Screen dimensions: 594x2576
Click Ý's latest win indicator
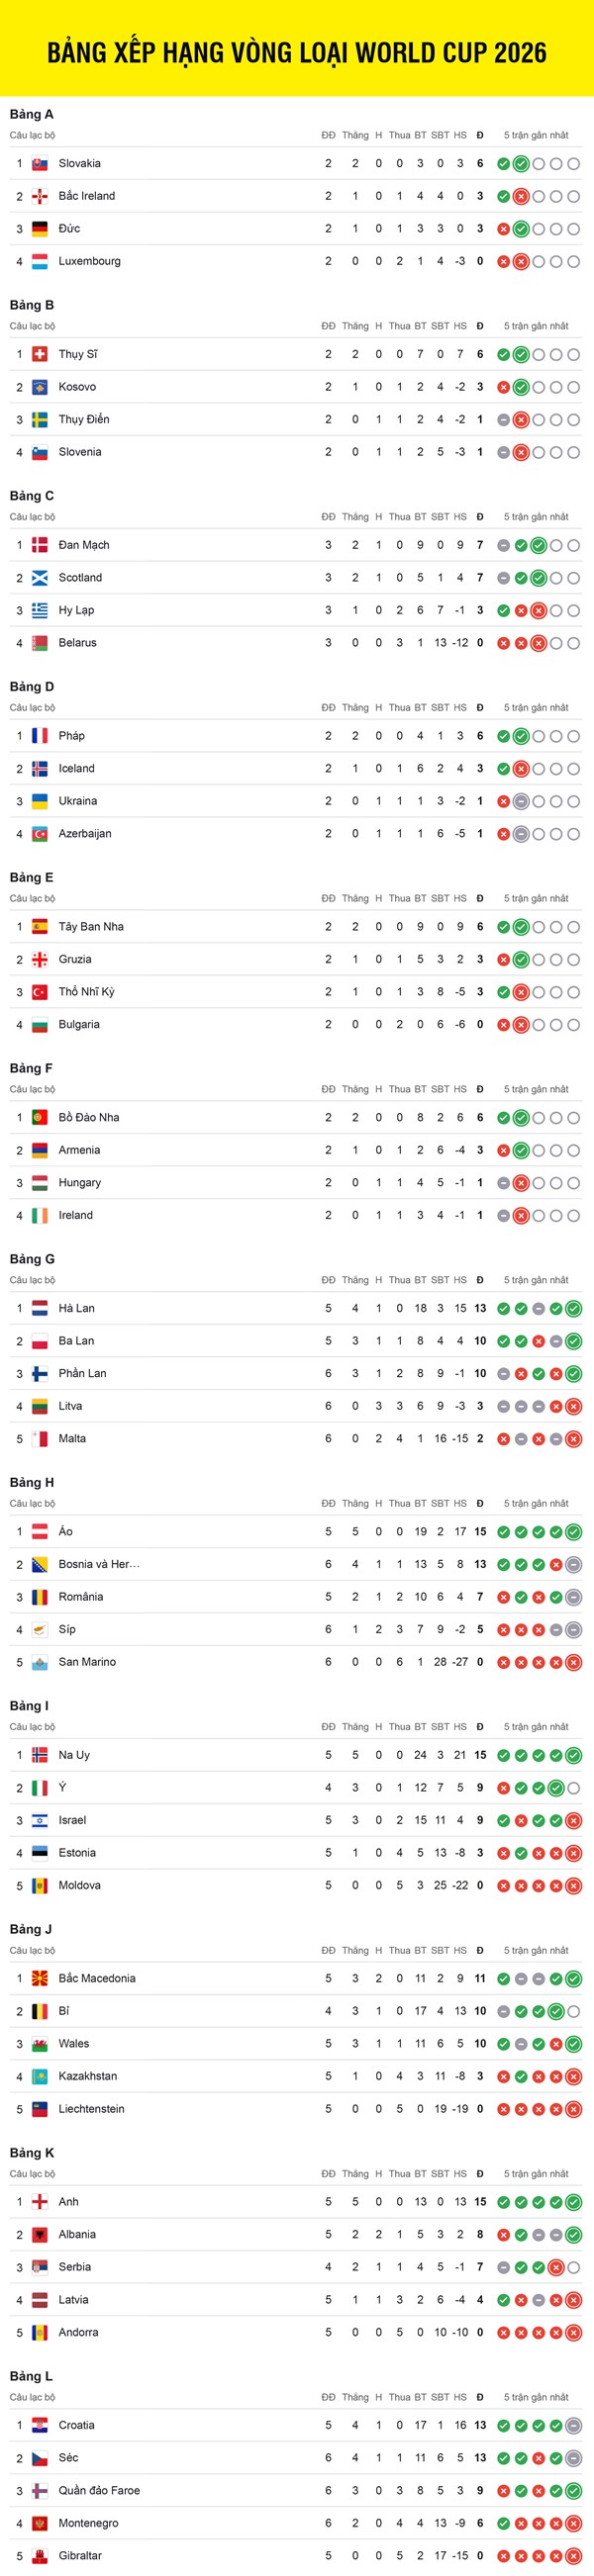point(556,1789)
